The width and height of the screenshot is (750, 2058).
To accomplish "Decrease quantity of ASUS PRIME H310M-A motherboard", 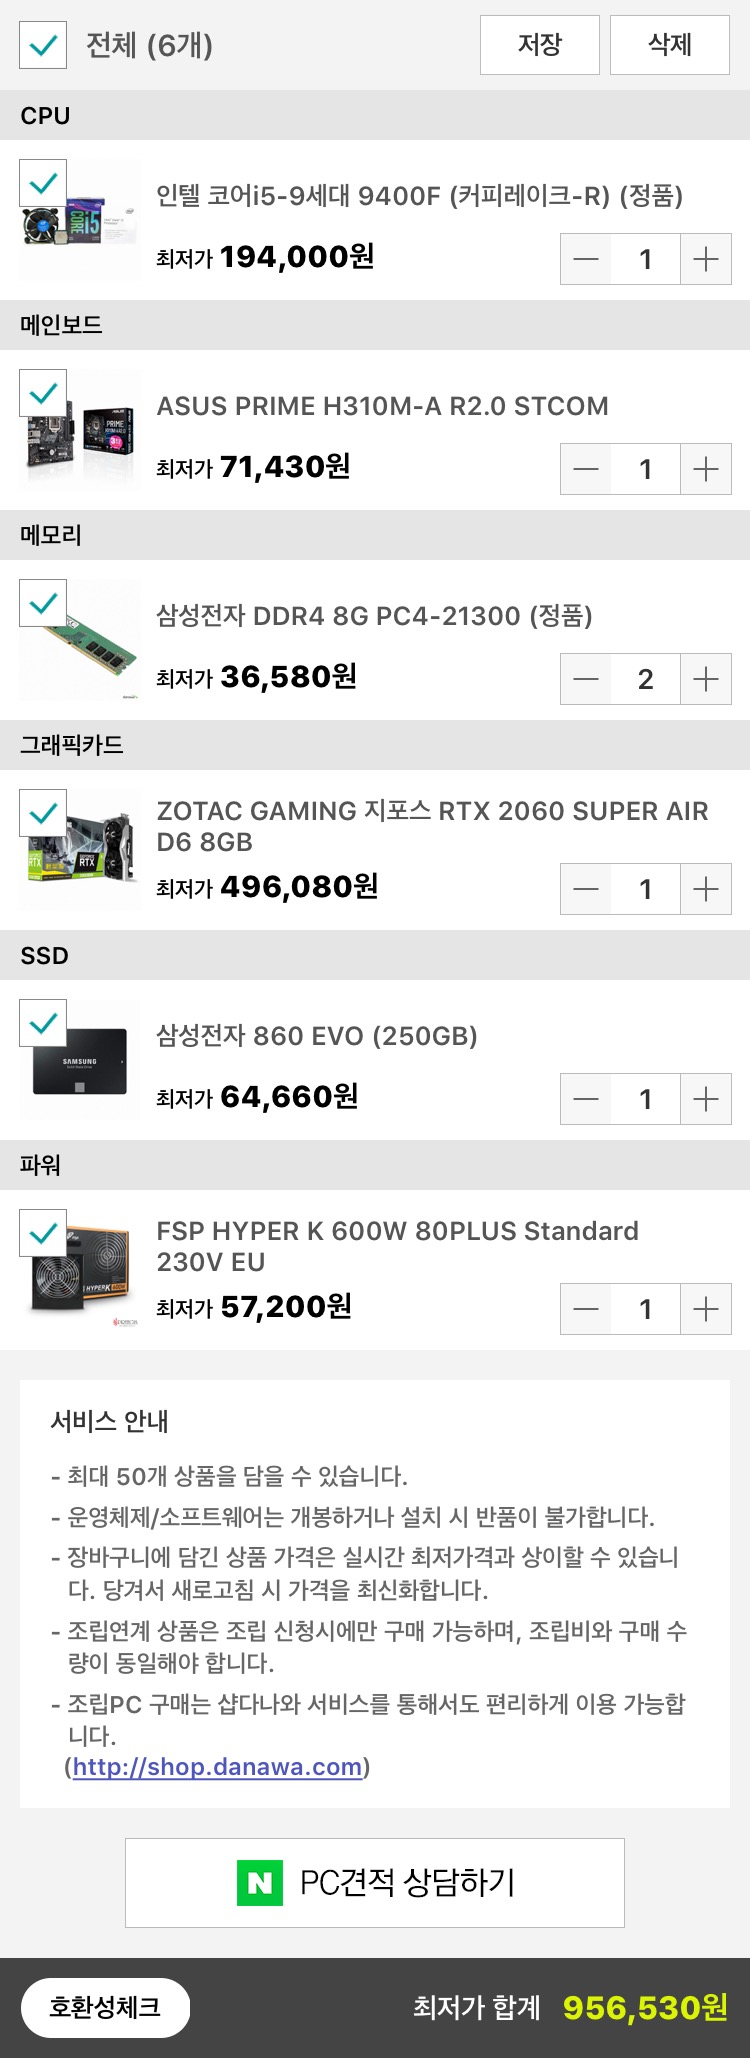I will tap(586, 470).
